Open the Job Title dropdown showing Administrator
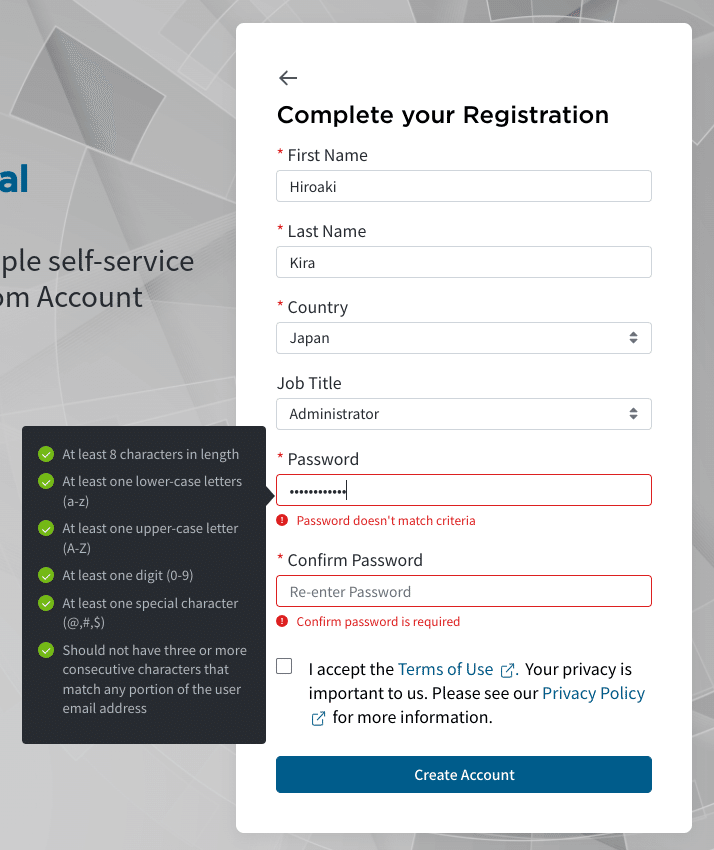This screenshot has width=714, height=850. click(x=464, y=414)
